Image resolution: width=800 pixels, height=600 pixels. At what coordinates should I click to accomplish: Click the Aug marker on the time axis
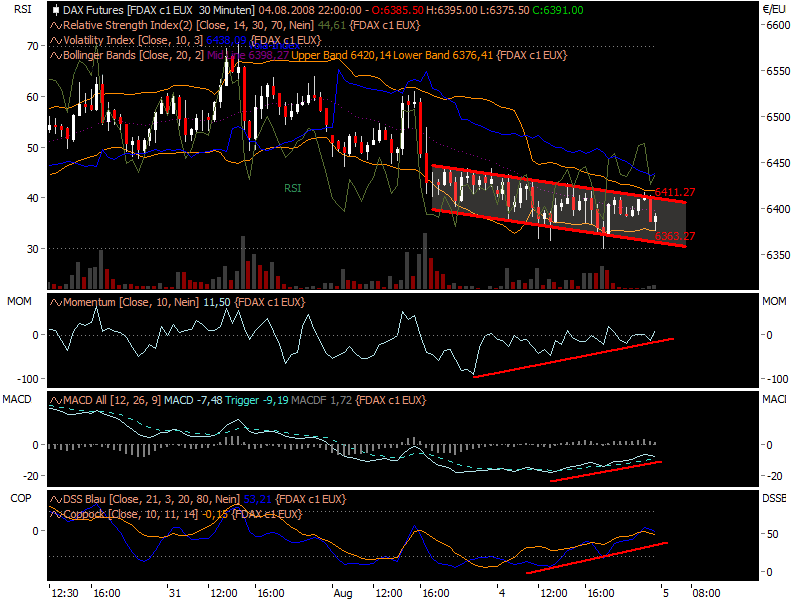click(x=343, y=593)
